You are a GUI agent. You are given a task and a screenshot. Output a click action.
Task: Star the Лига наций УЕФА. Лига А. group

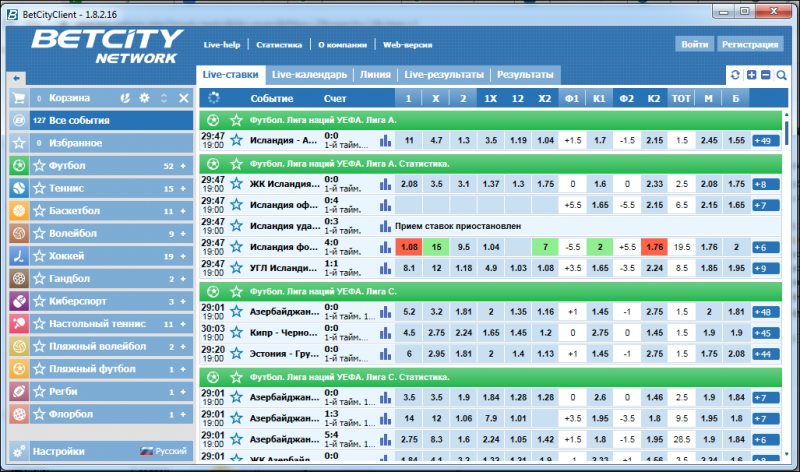pyautogui.click(x=236, y=120)
